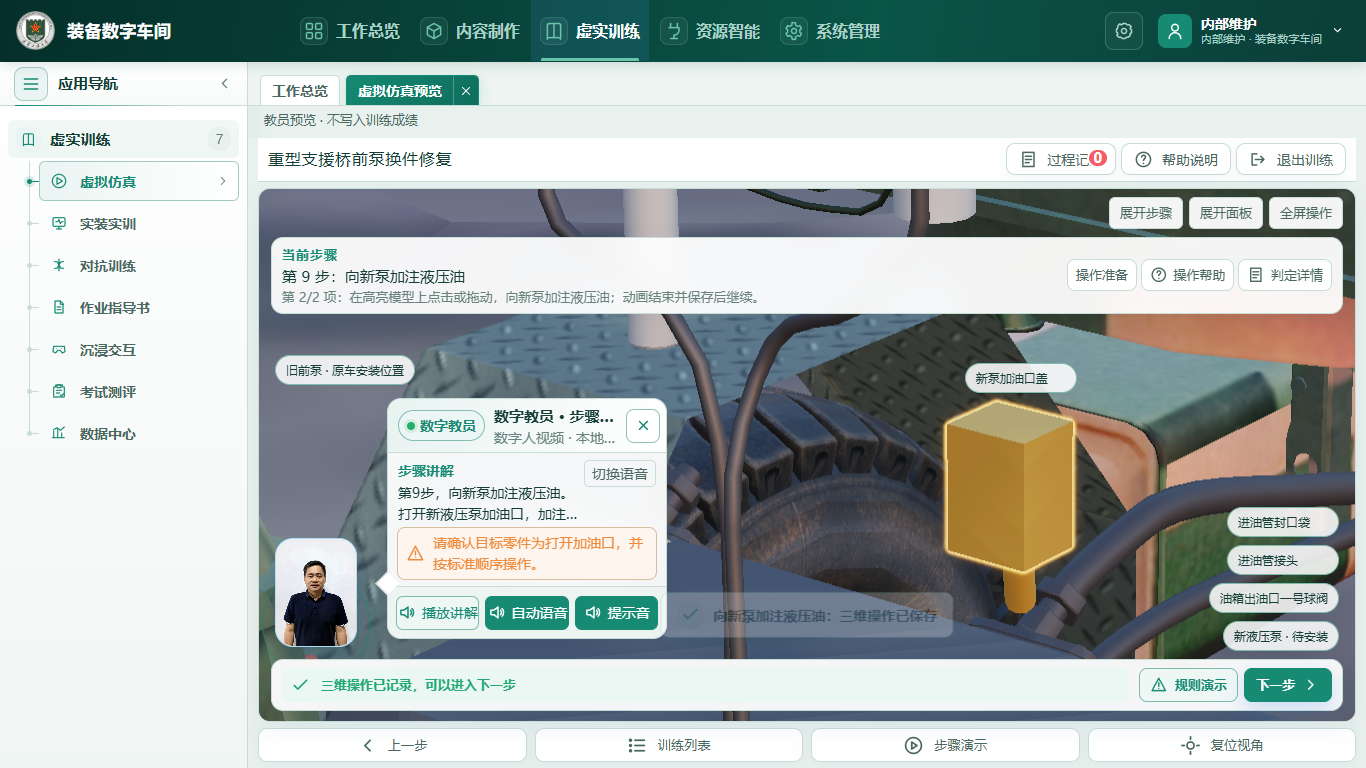This screenshot has width=1366, height=768.
Task: Click the 展开步骤 button
Action: [x=1146, y=213]
